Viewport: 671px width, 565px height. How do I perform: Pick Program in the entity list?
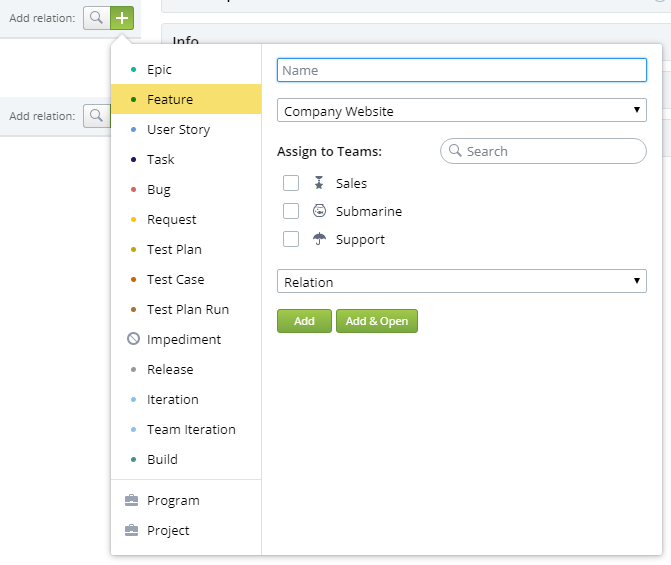pyautogui.click(x=186, y=500)
